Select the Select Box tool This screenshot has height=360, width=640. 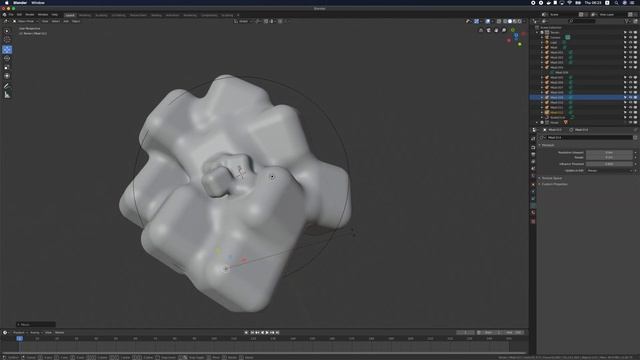(x=7, y=31)
